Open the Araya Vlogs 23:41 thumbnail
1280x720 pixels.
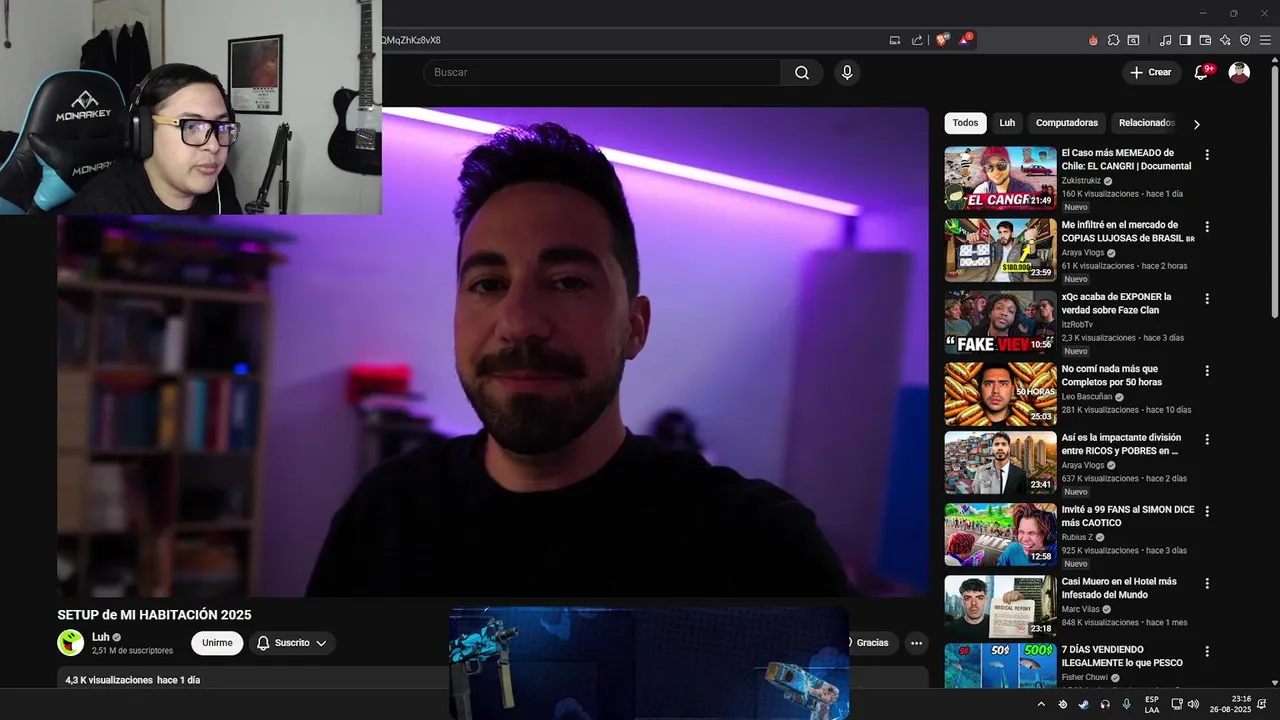coord(1000,462)
